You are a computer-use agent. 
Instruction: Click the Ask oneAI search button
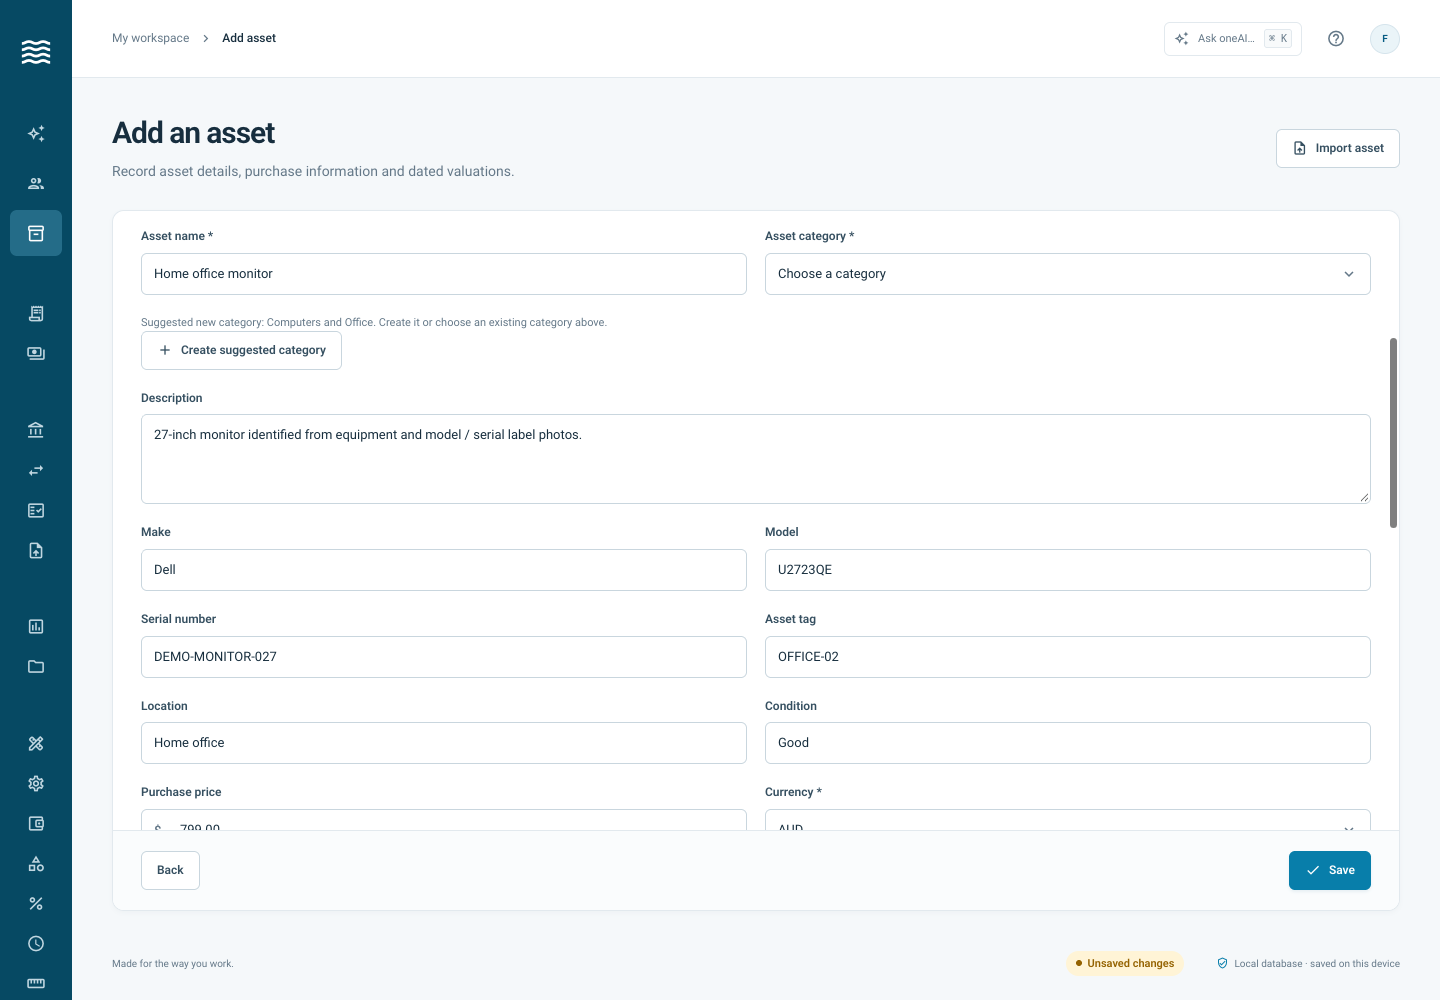point(1233,39)
